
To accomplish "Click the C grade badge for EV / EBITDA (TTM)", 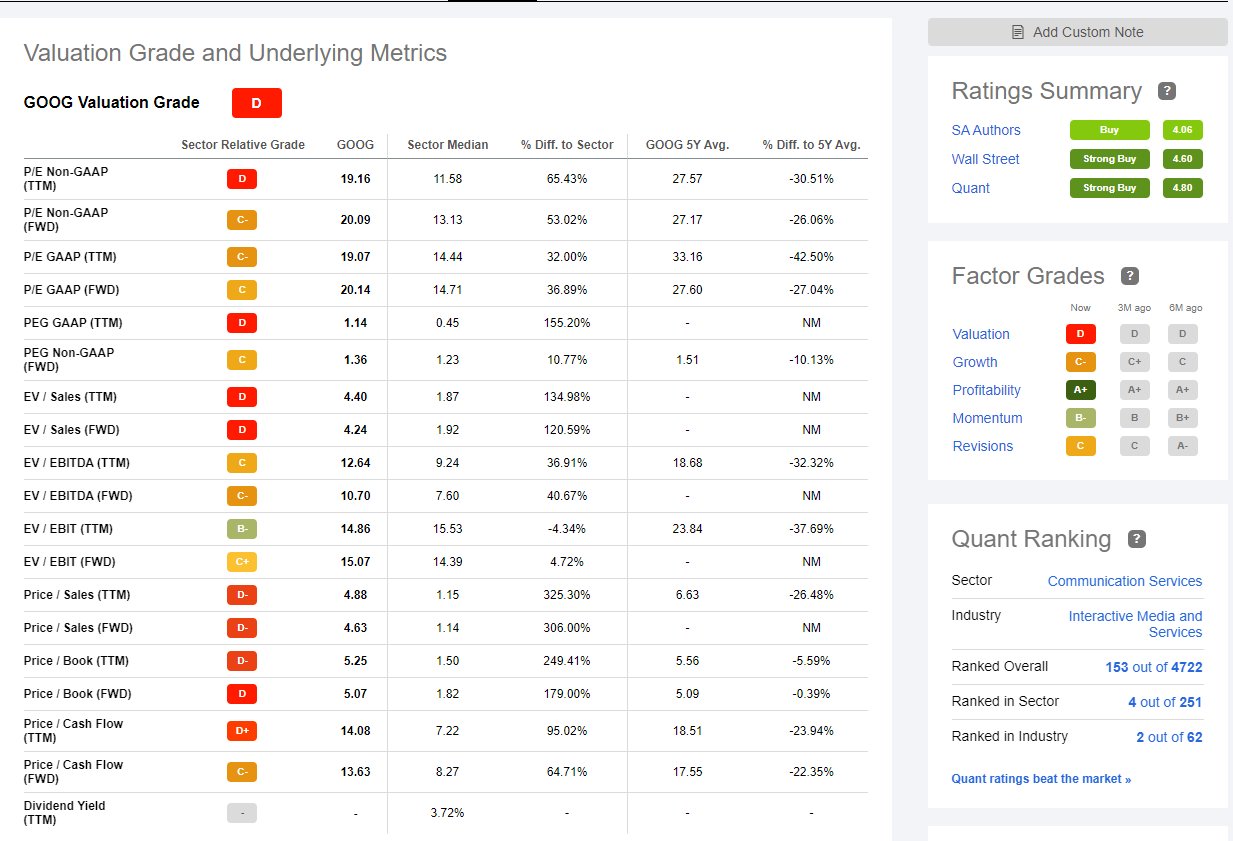I will (242, 463).
